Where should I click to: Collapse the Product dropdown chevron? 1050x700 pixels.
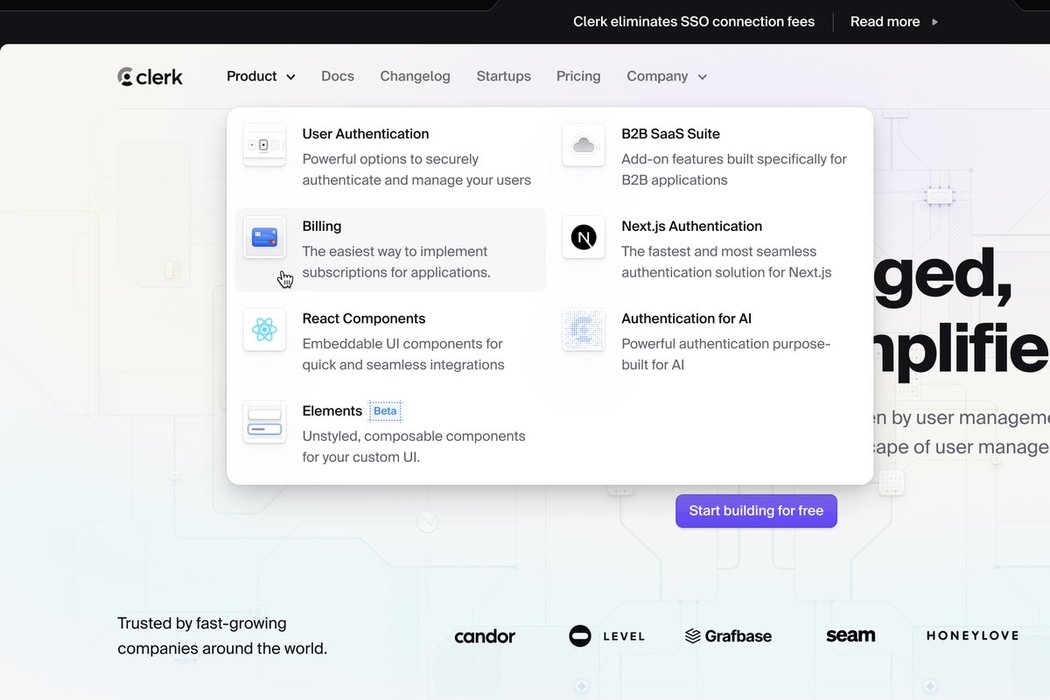tap(291, 77)
